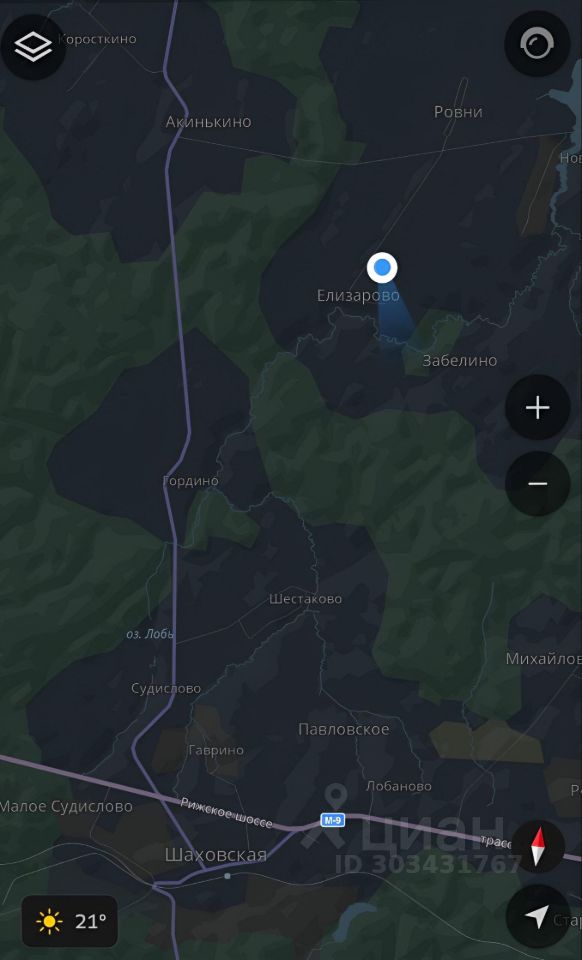Image resolution: width=582 pixels, height=960 pixels.
Task: Open the weather widget showing 21°
Action: 70,921
